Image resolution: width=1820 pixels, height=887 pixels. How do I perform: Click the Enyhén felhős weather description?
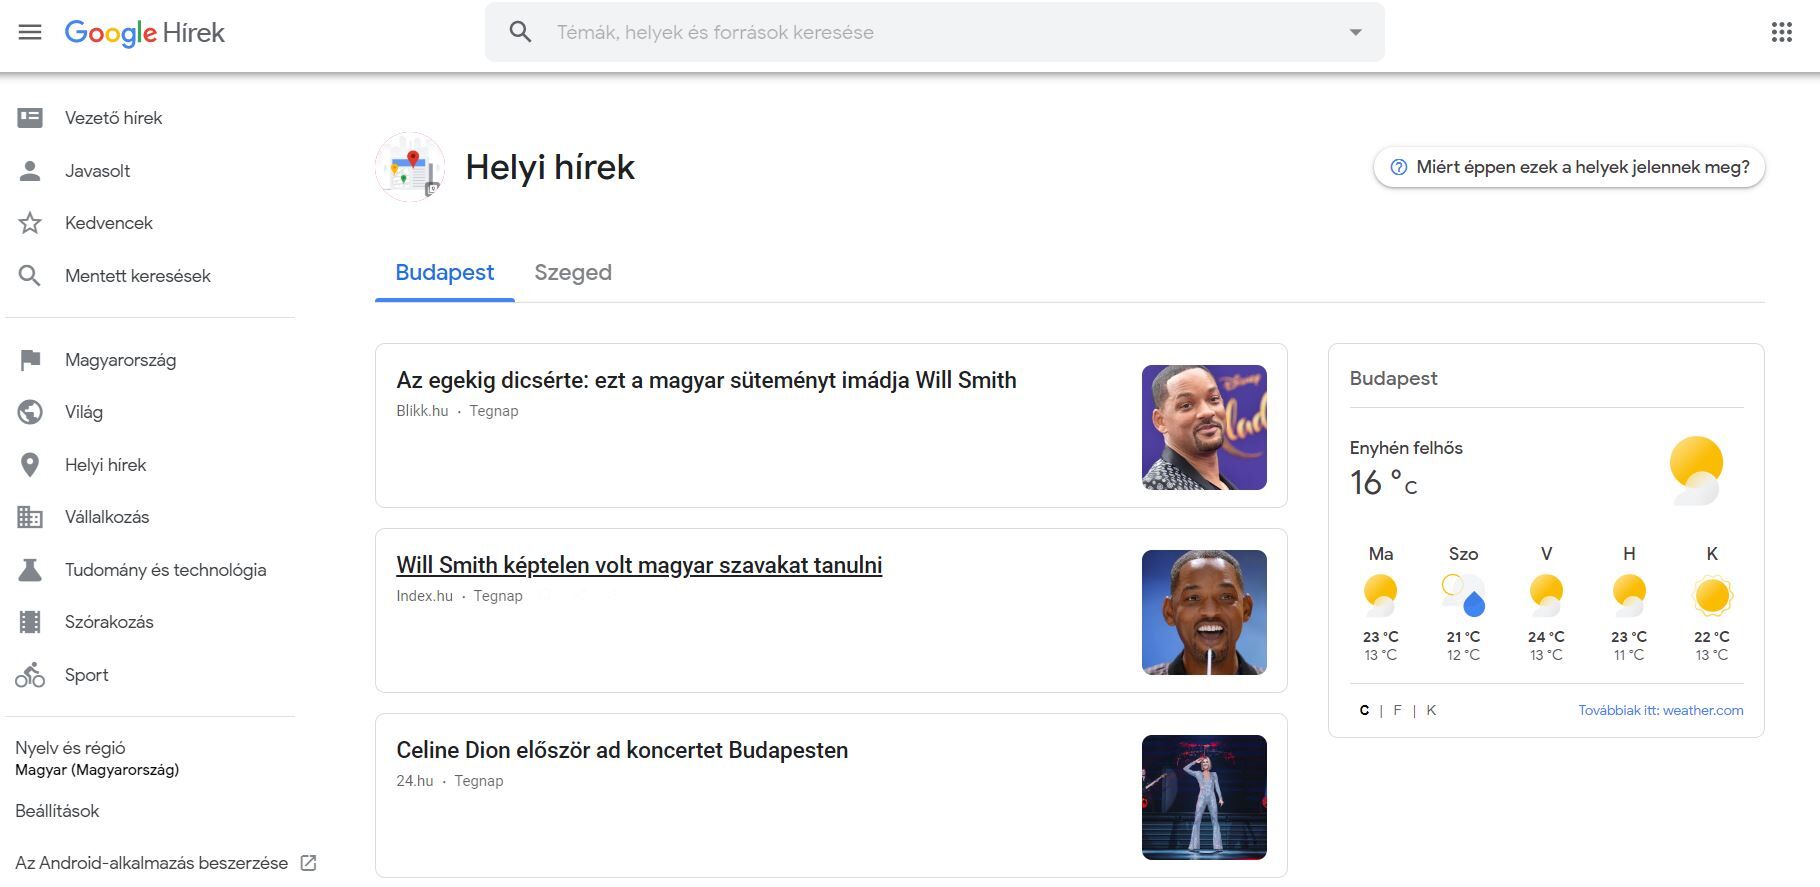pos(1406,448)
